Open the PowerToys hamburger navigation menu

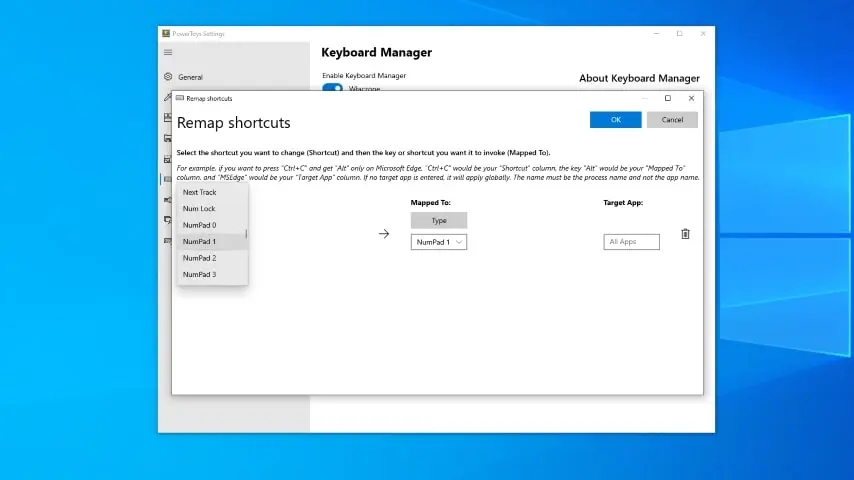click(168, 52)
